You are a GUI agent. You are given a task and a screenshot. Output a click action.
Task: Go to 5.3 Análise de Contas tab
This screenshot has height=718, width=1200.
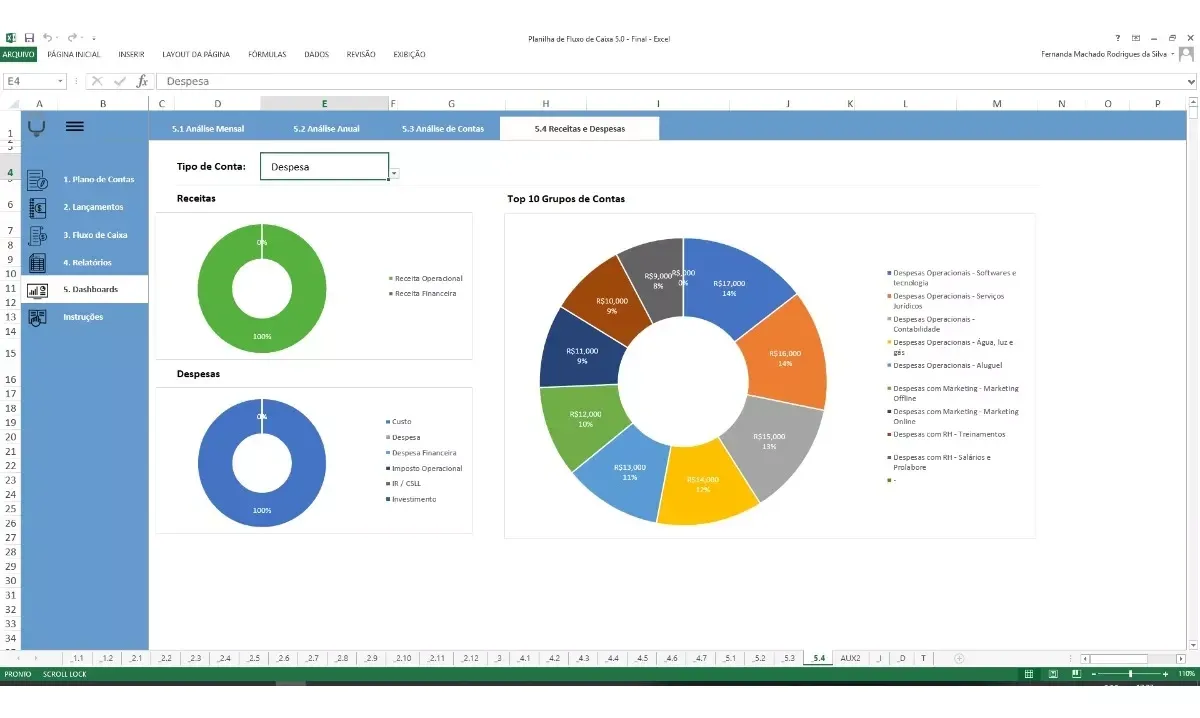(x=443, y=128)
